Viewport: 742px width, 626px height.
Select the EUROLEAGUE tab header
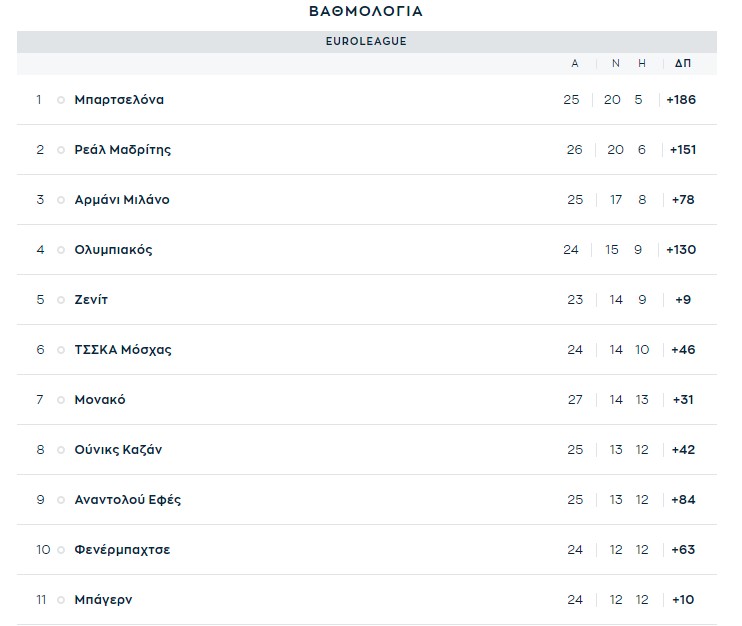[366, 42]
